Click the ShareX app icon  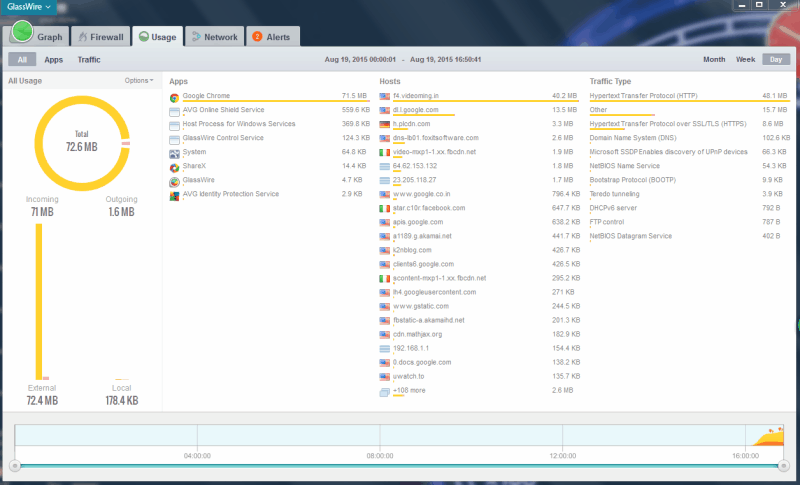click(x=174, y=168)
